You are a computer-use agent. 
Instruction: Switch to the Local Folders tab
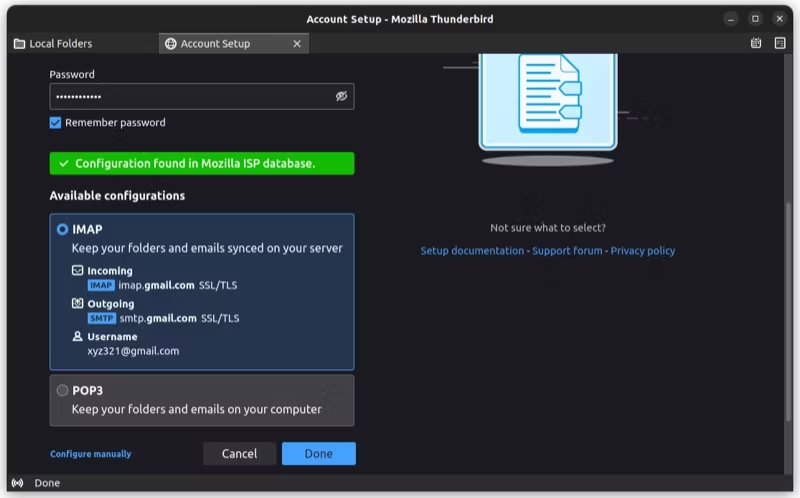[84, 44]
